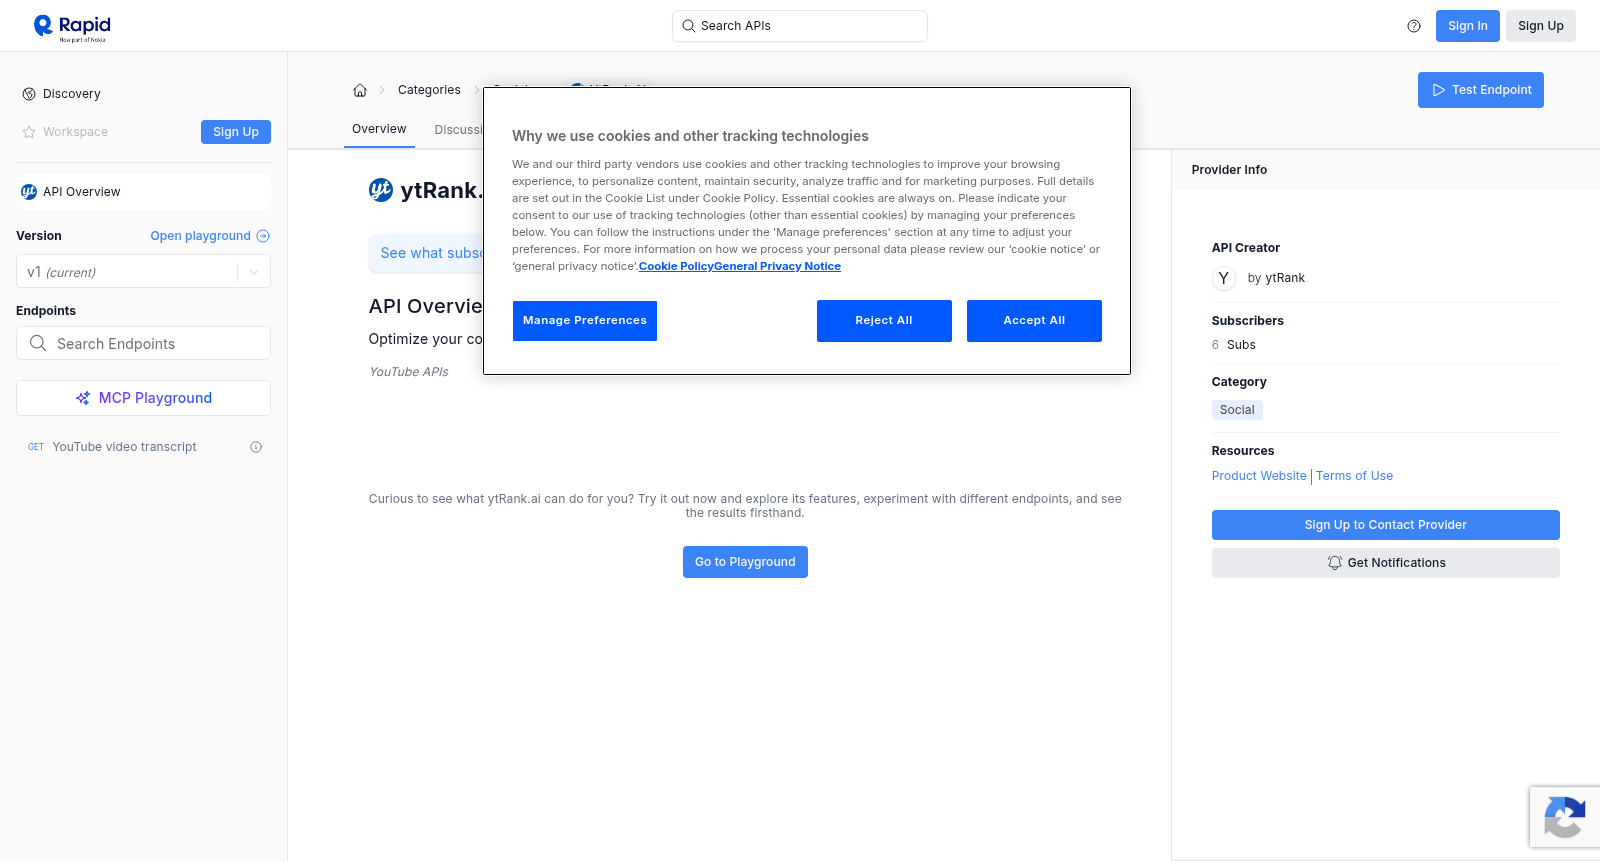Screen dimensions: 1600x861
Task: Open the MCP Playground
Action: (143, 398)
